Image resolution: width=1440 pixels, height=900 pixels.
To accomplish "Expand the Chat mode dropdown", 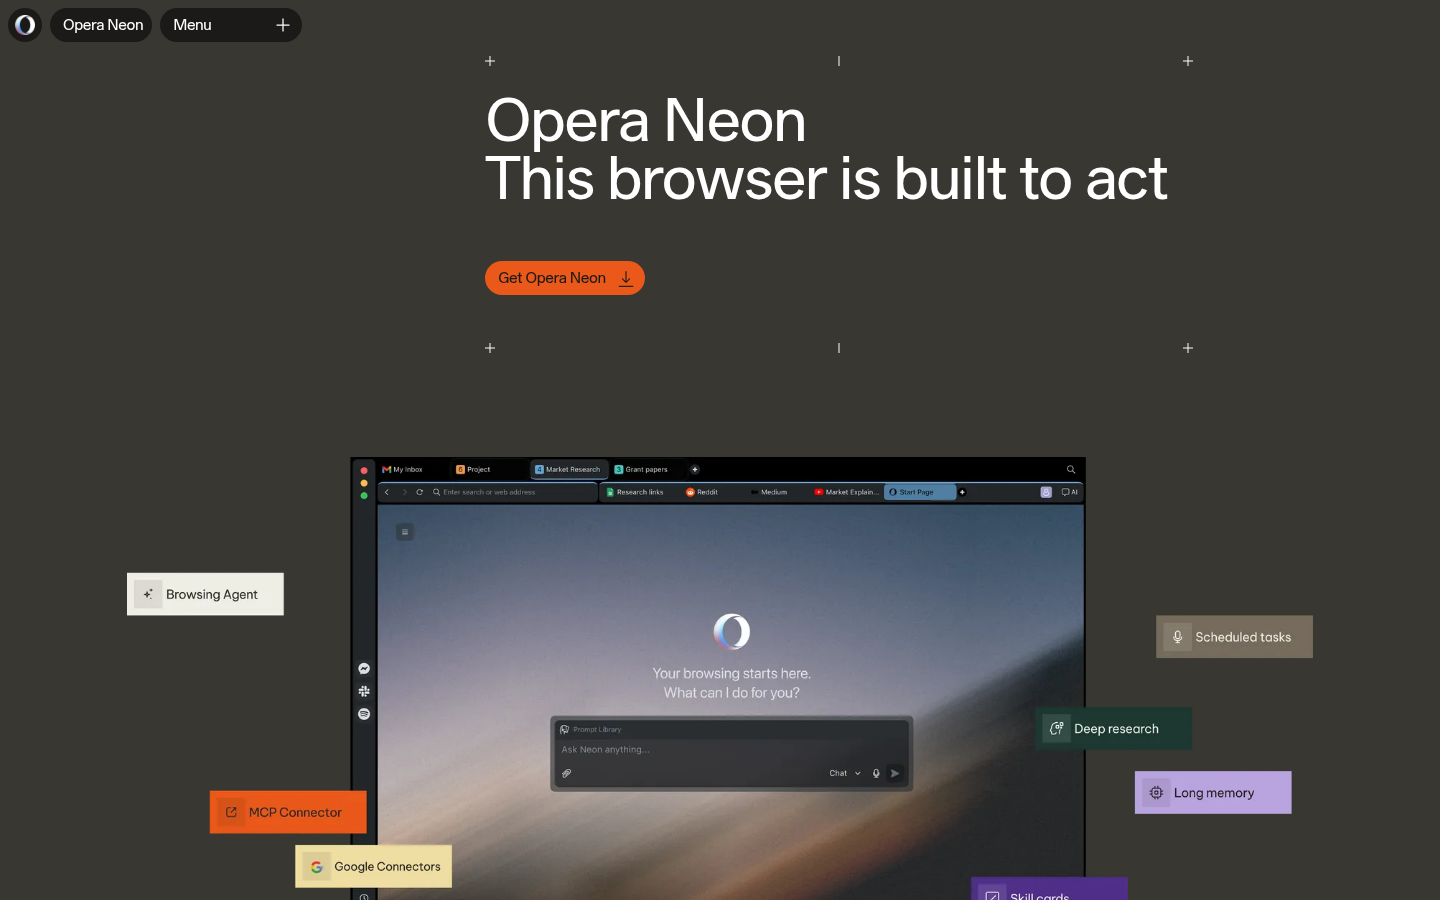I will pyautogui.click(x=845, y=773).
